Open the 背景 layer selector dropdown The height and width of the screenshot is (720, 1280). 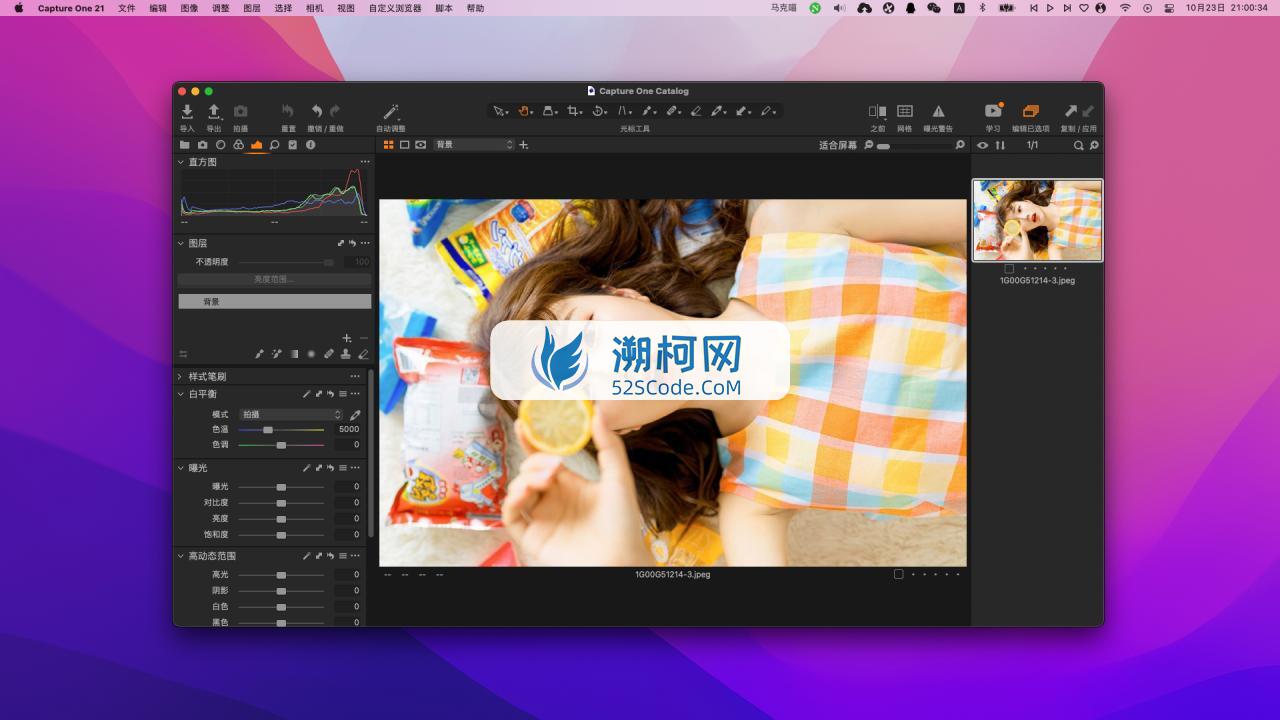[x=474, y=145]
